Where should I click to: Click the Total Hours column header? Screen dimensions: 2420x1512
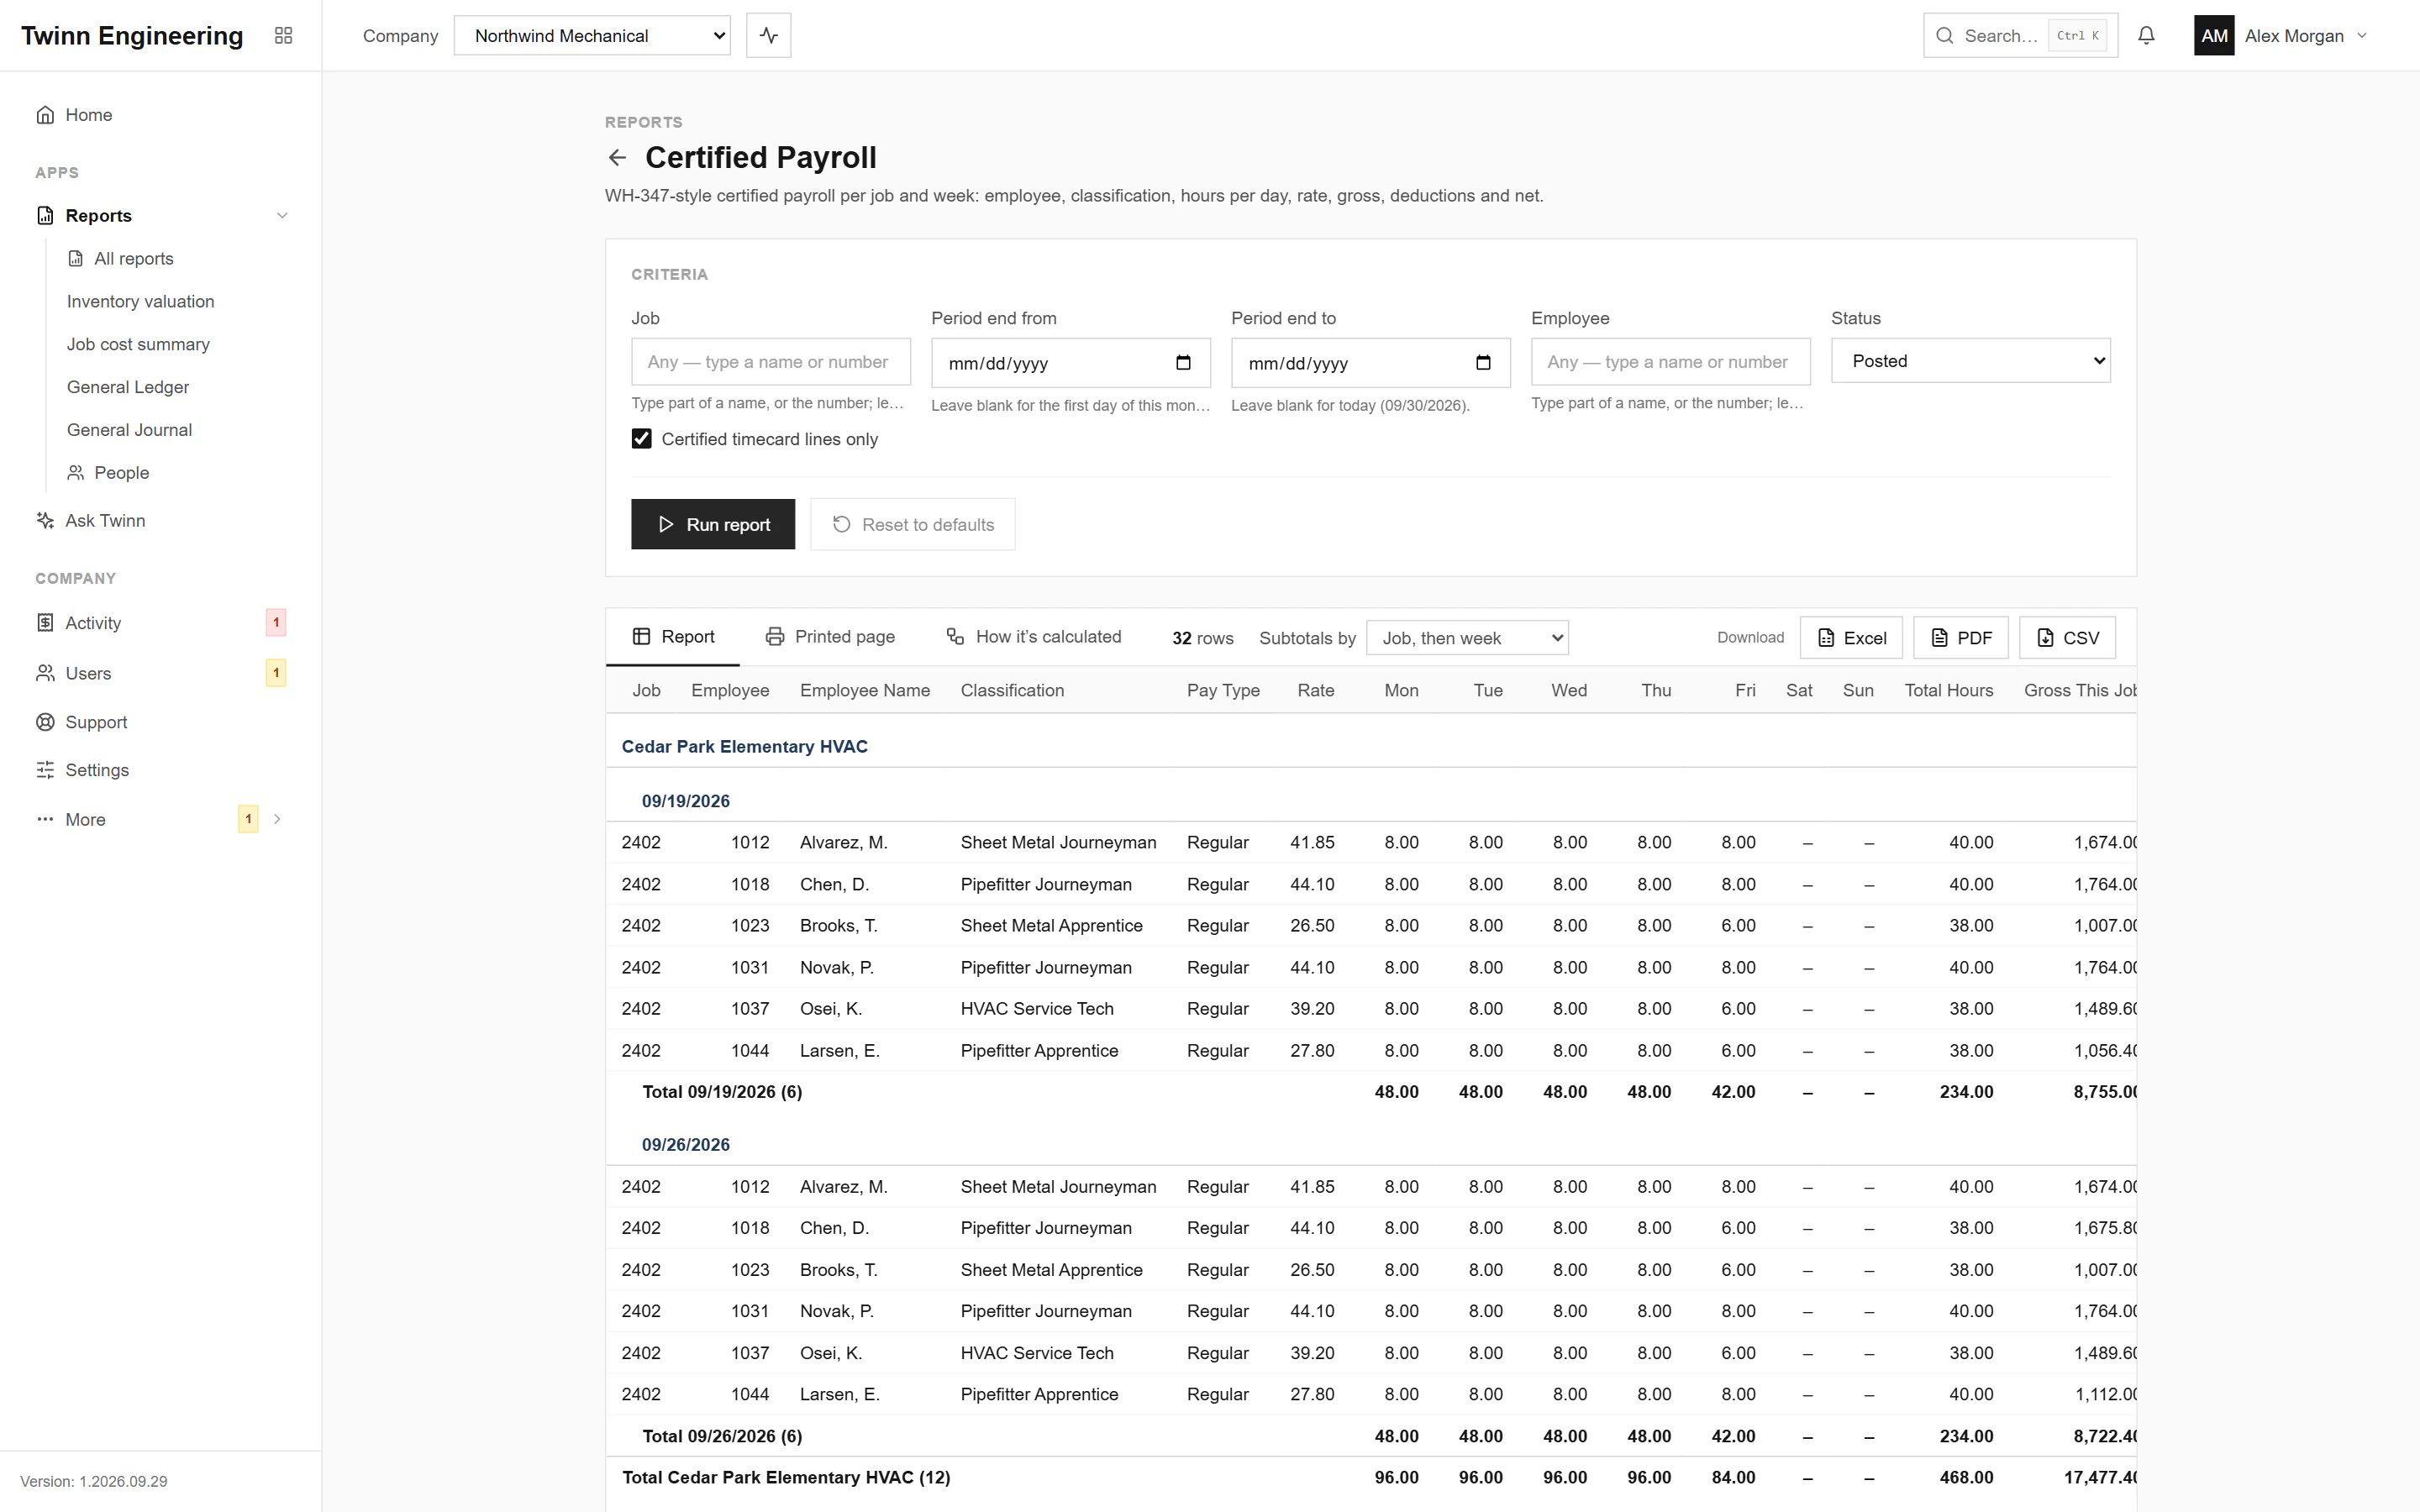pyautogui.click(x=1948, y=690)
